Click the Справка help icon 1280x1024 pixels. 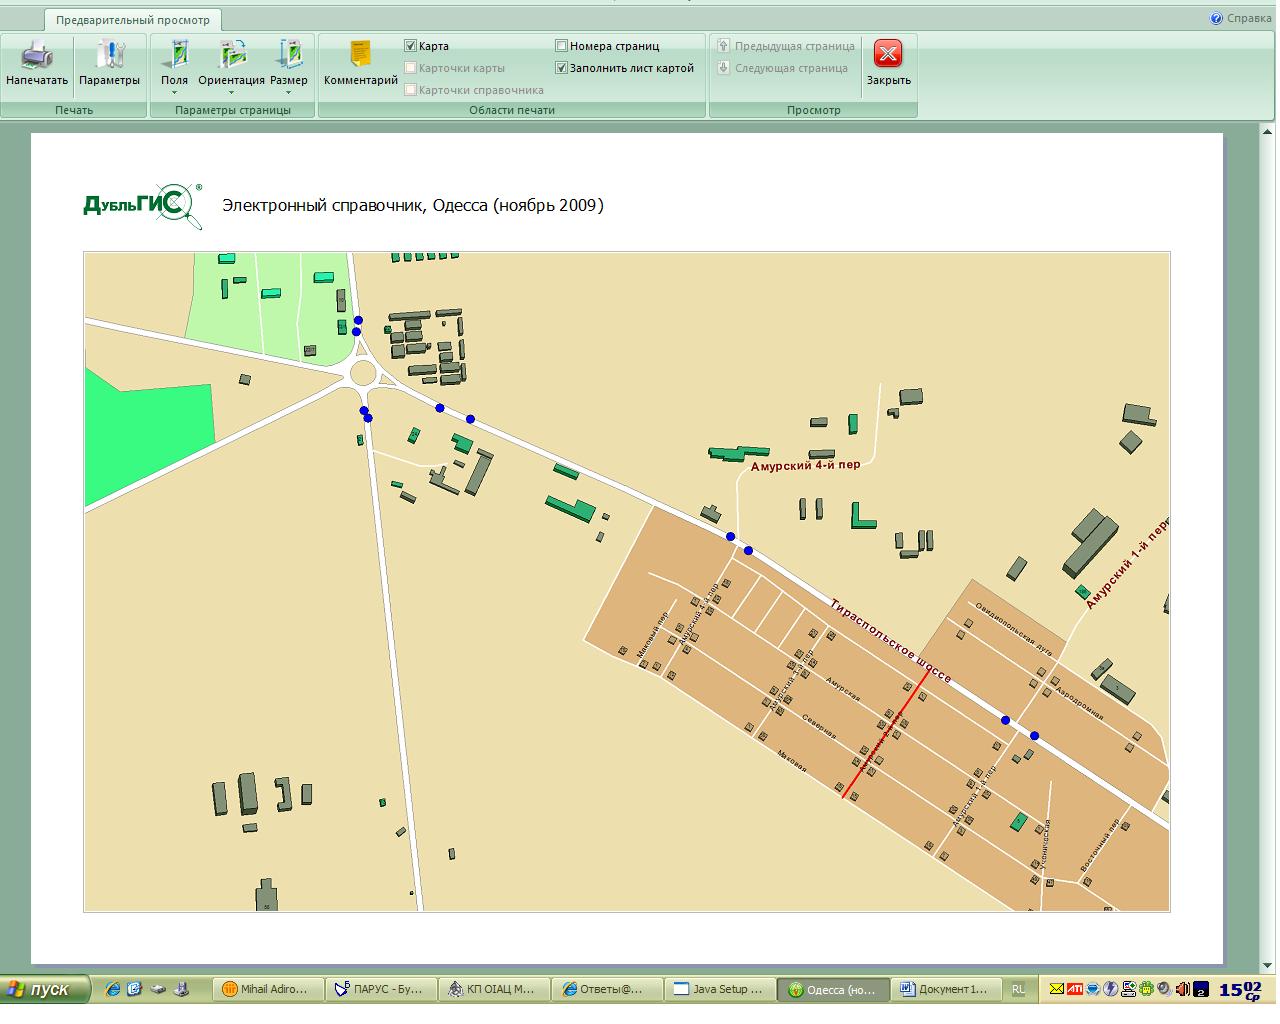1217,18
